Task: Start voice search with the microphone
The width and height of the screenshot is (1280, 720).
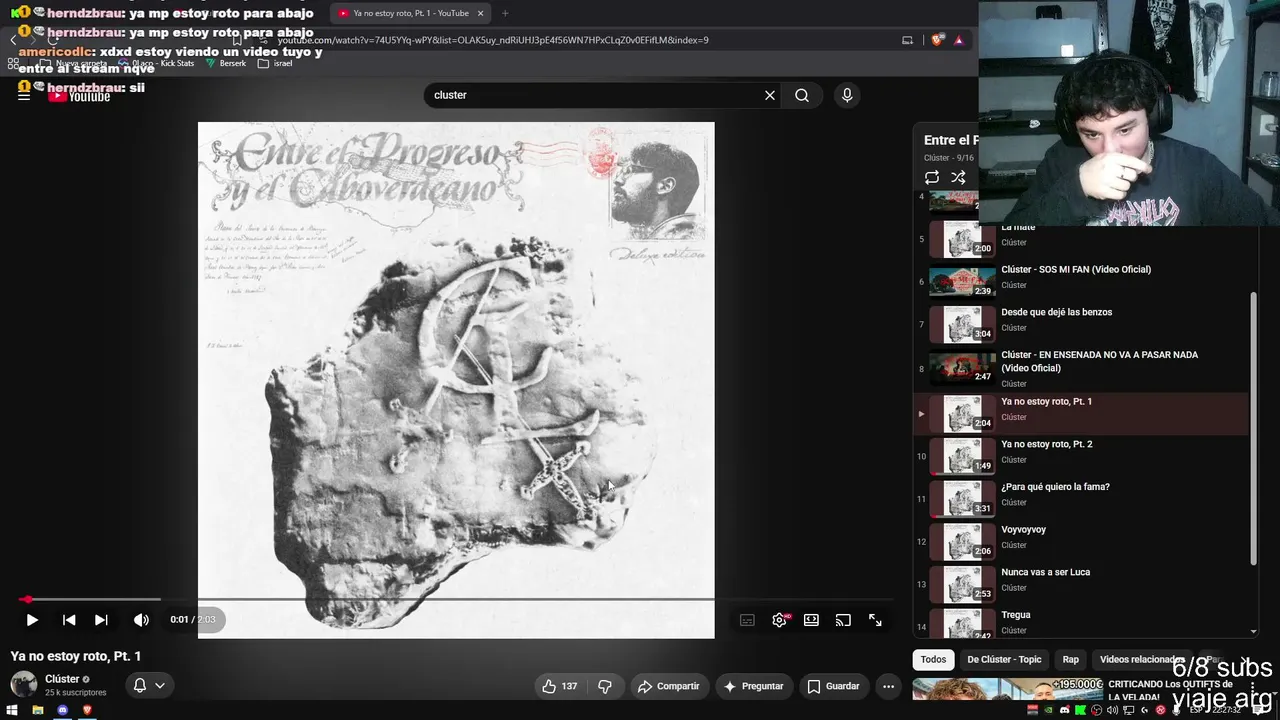Action: tap(847, 95)
